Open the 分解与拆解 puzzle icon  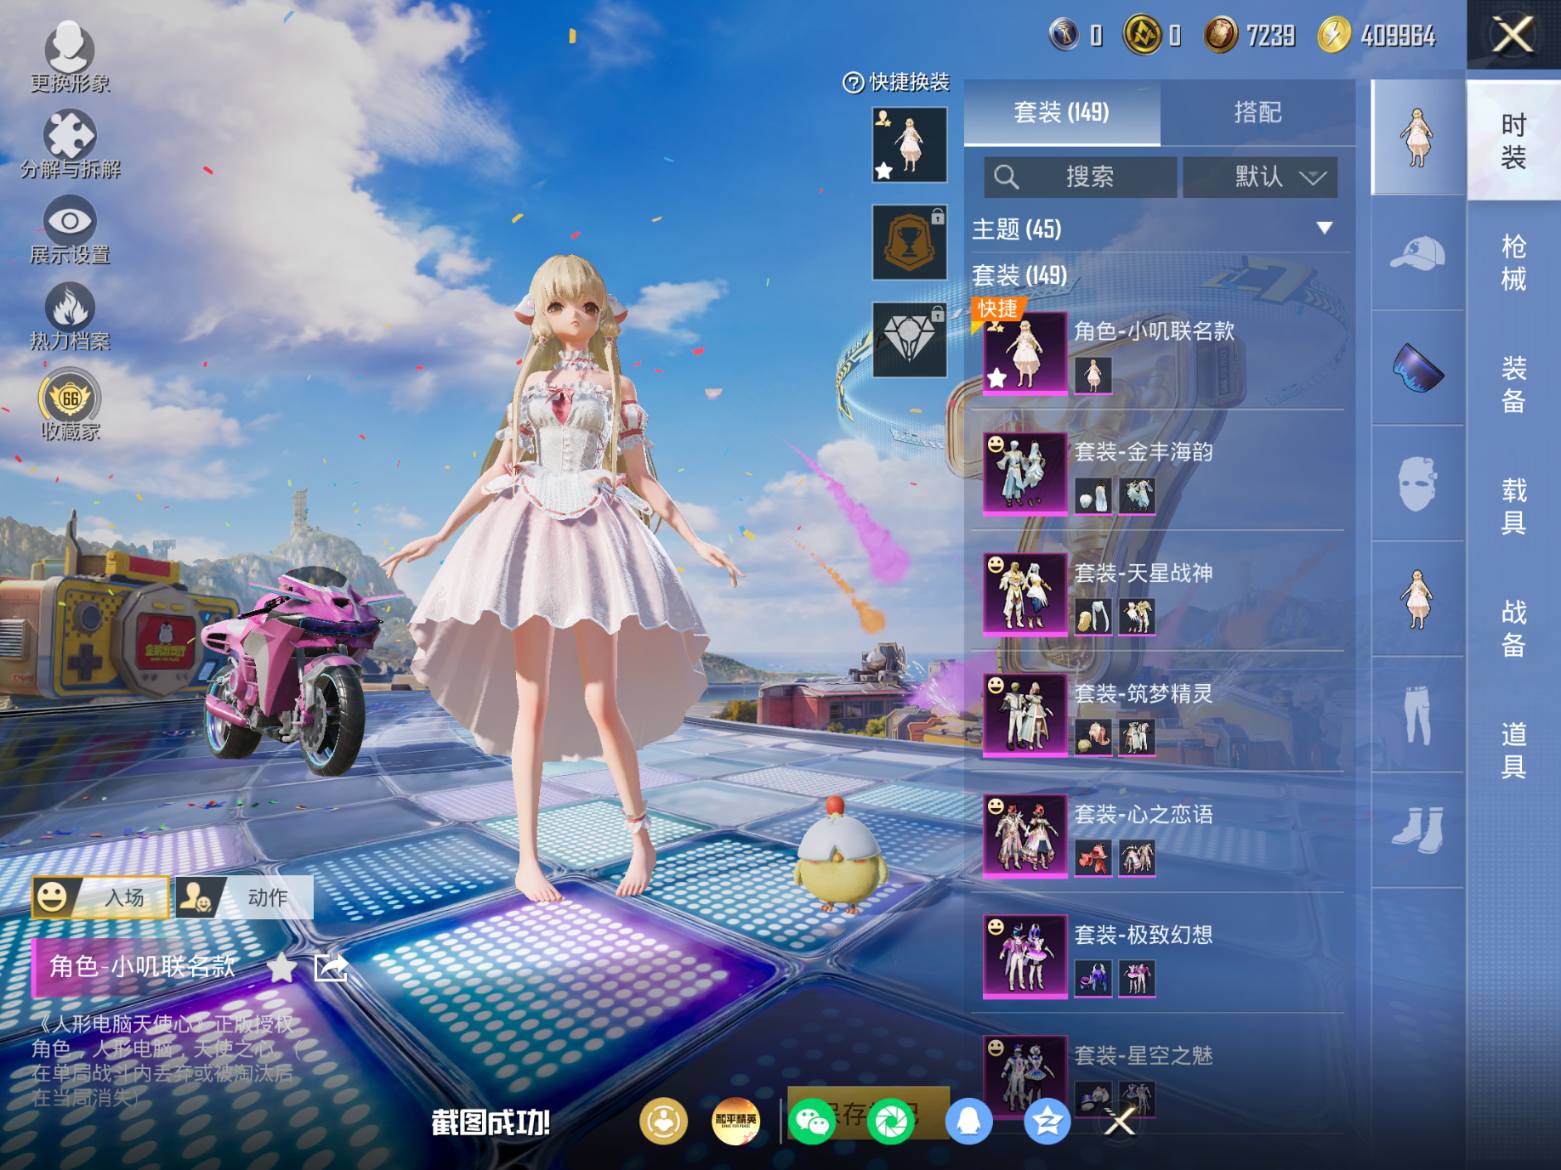[70, 143]
